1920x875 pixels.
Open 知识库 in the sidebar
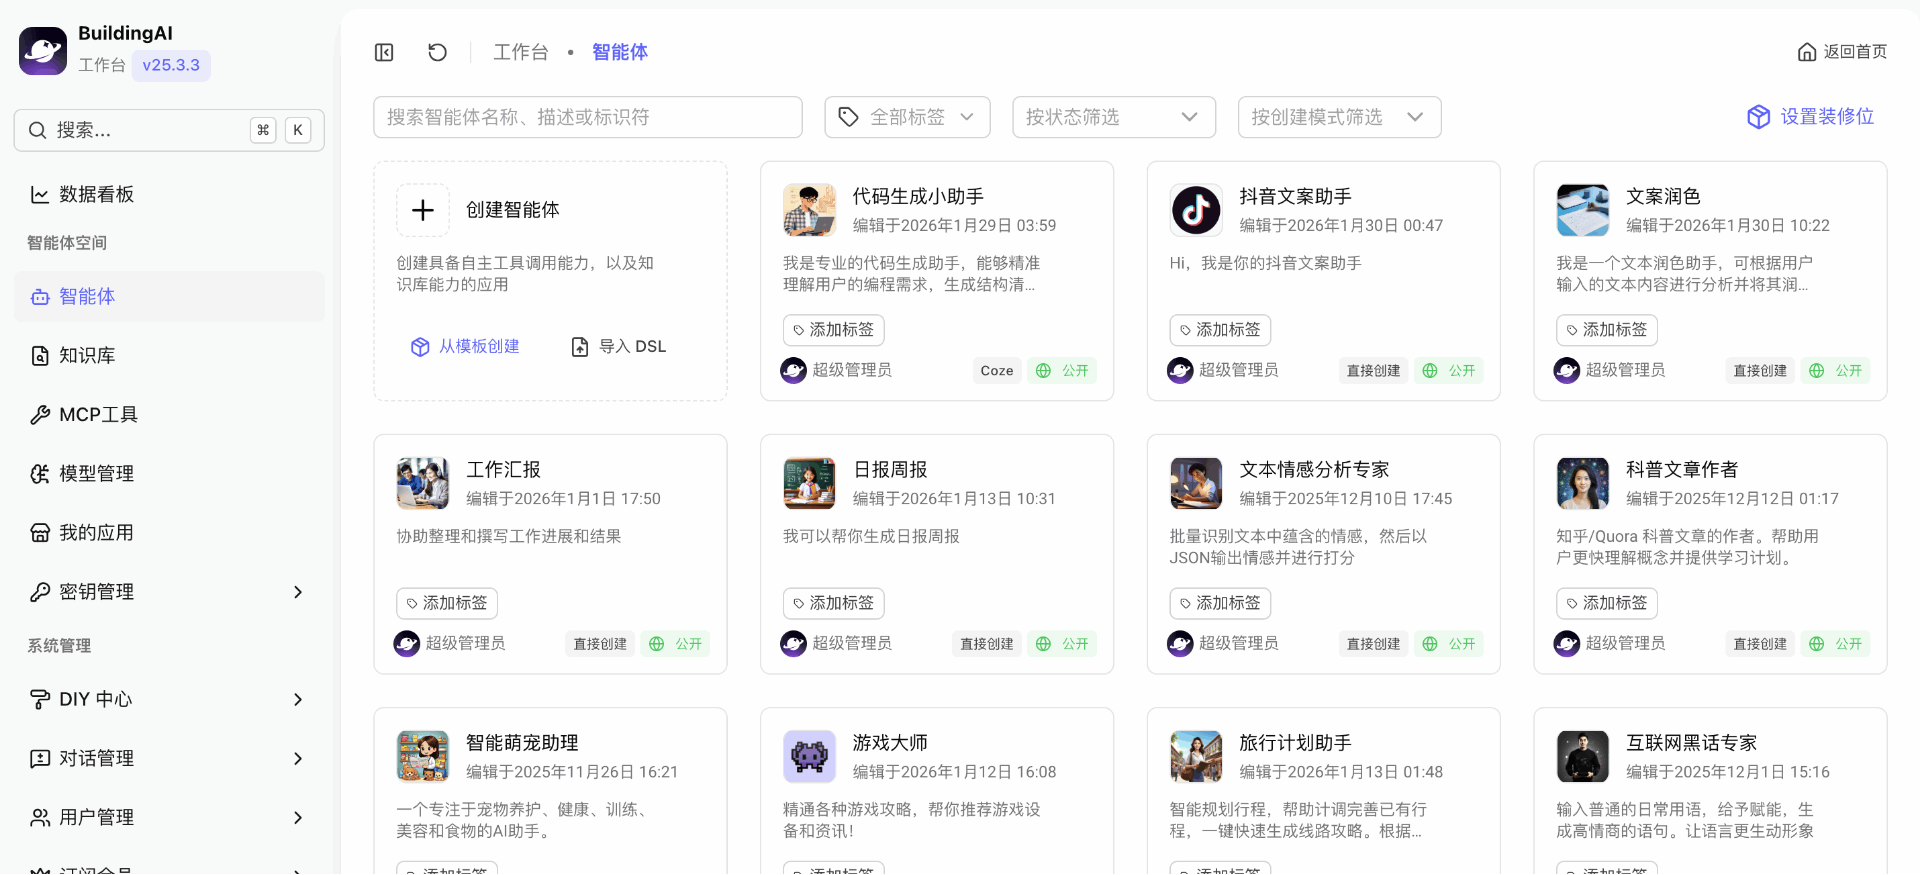(x=169, y=356)
